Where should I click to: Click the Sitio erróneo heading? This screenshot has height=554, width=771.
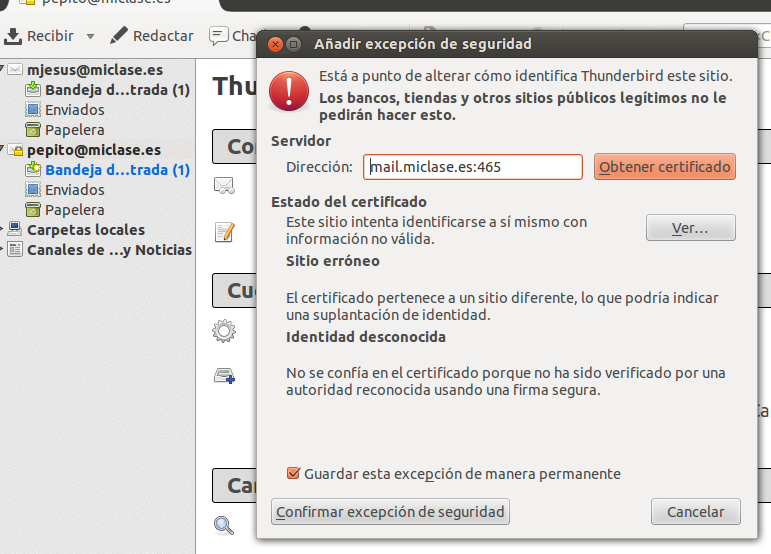(333, 261)
